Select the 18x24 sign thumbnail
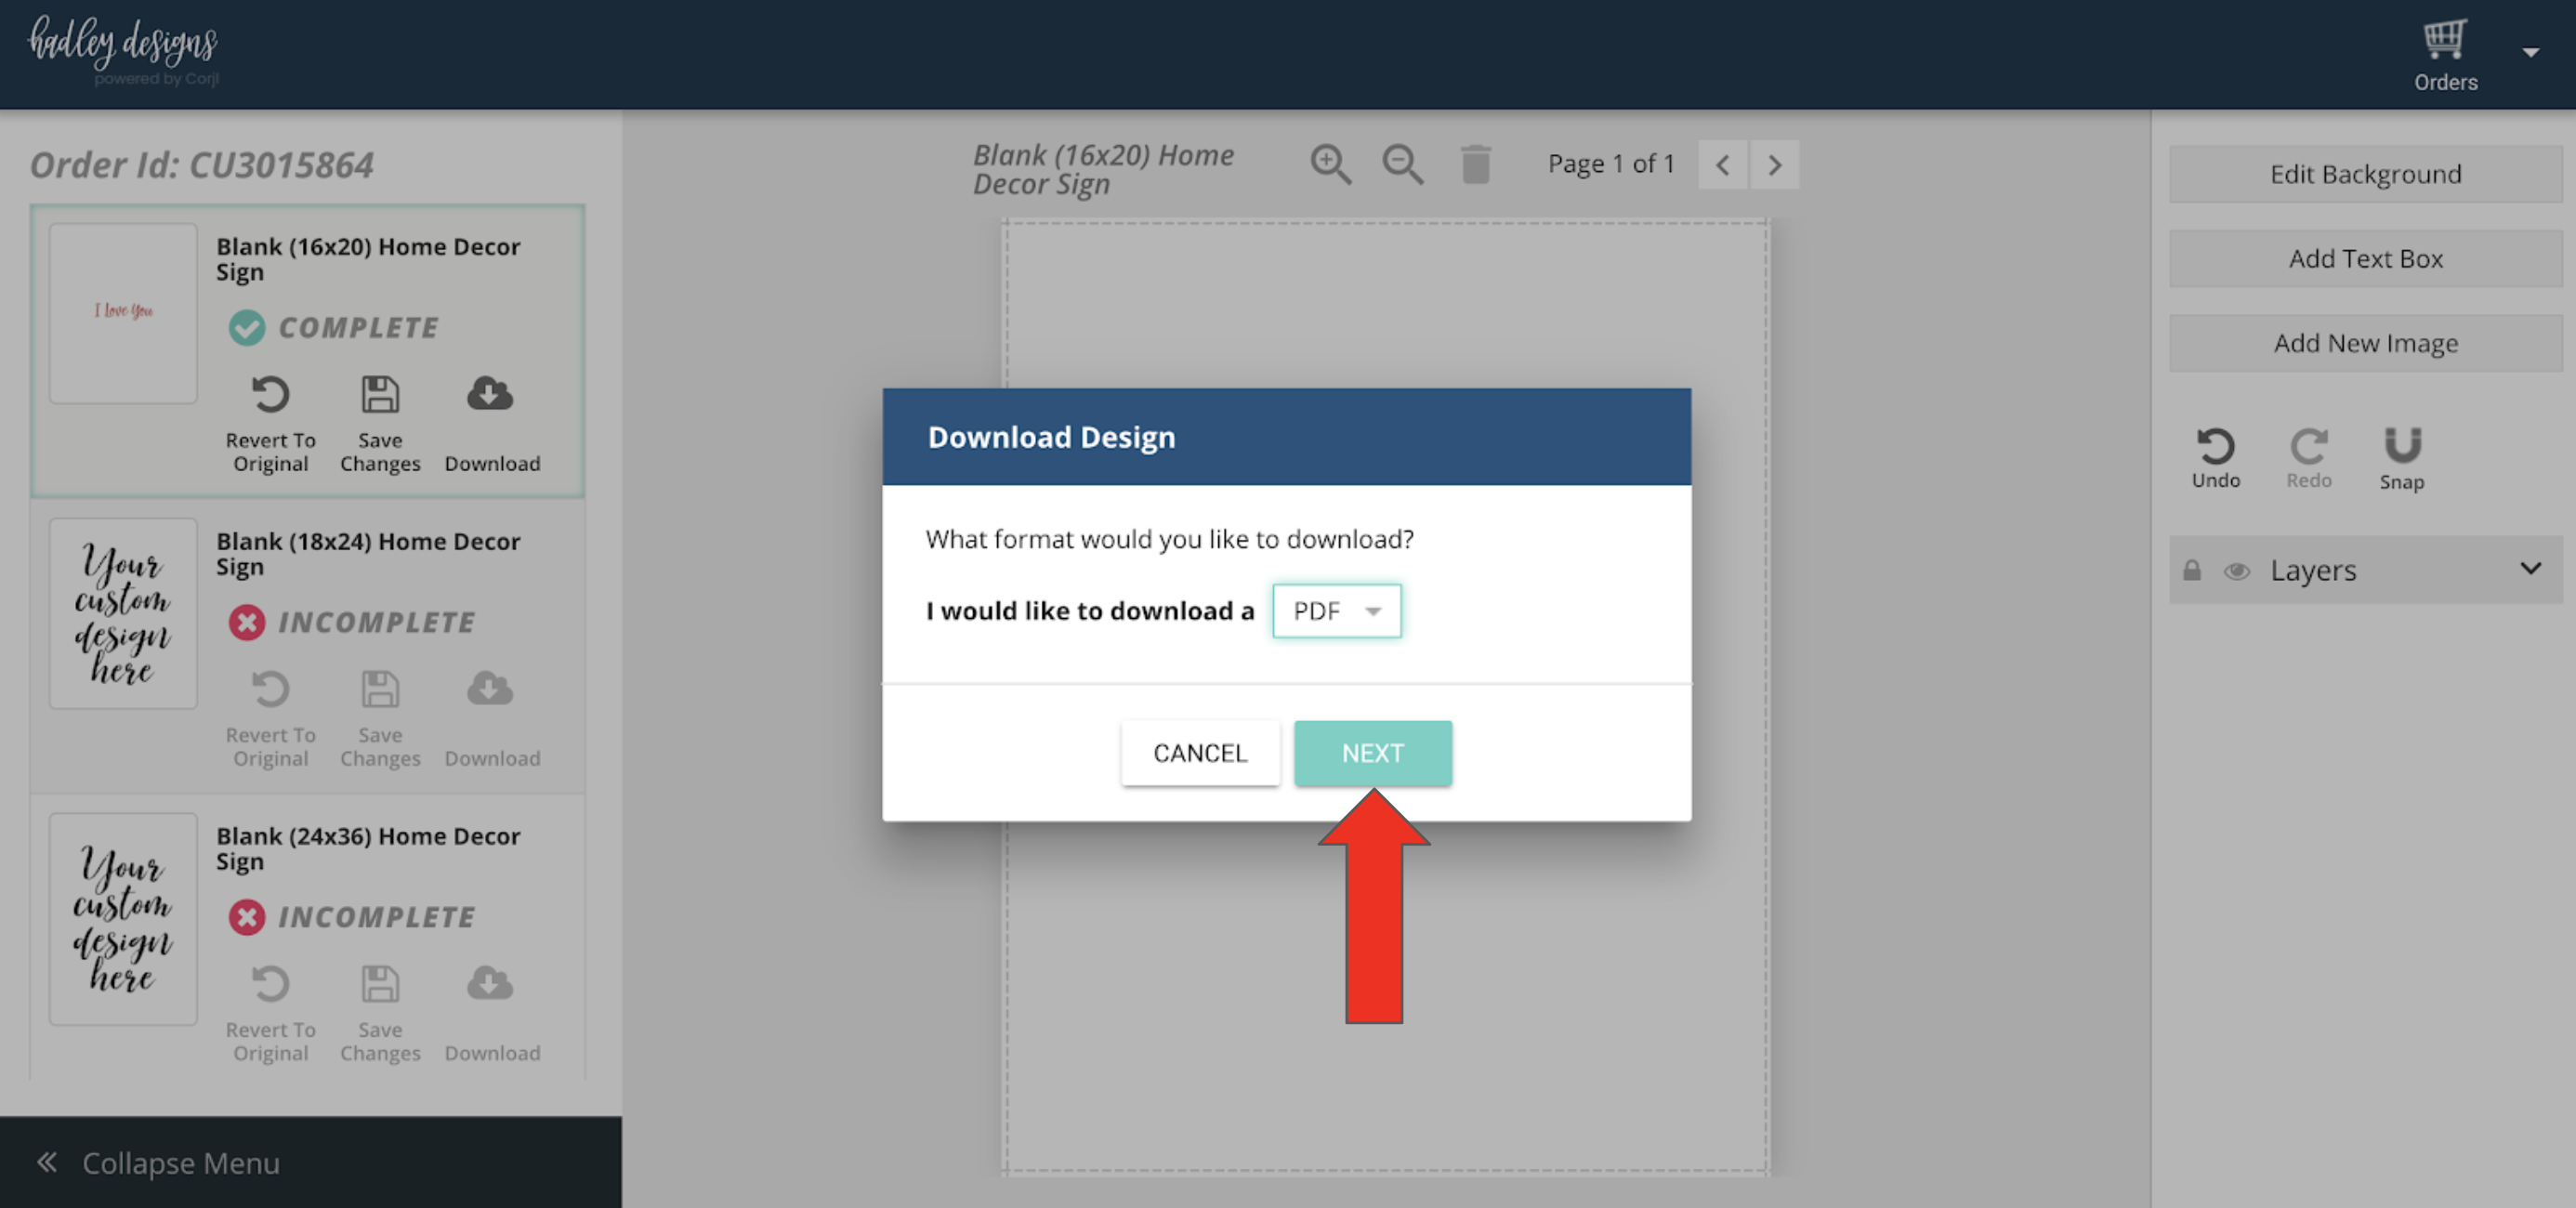This screenshot has height=1208, width=2576. click(x=123, y=613)
